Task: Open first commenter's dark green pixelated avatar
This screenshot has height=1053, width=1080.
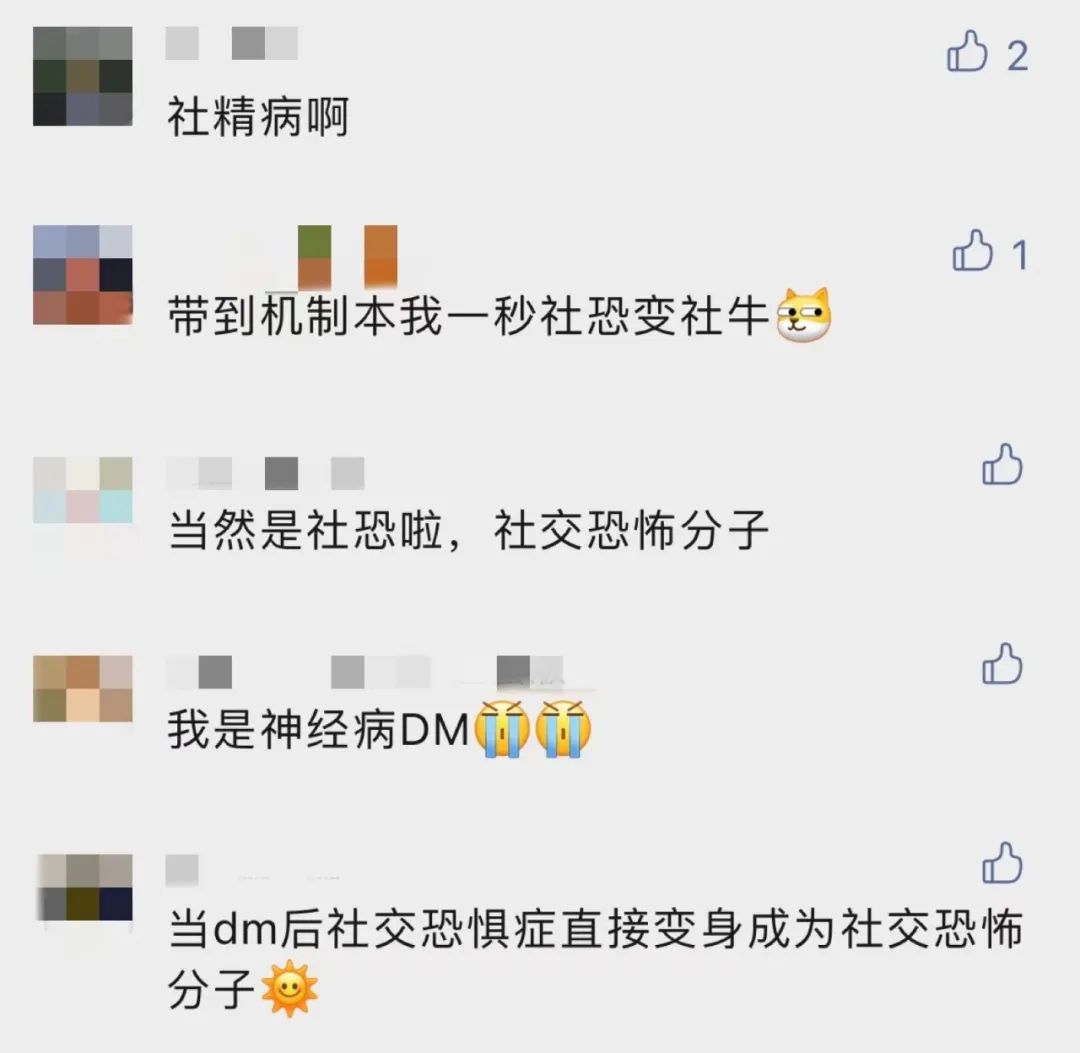Action: [x=83, y=76]
